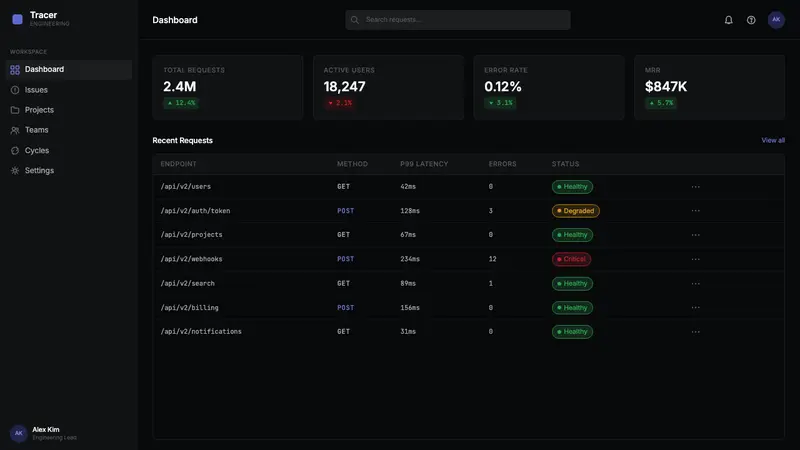The height and width of the screenshot is (450, 800).
Task: Click the Alex Kim name in sidebar
Action: click(46, 430)
